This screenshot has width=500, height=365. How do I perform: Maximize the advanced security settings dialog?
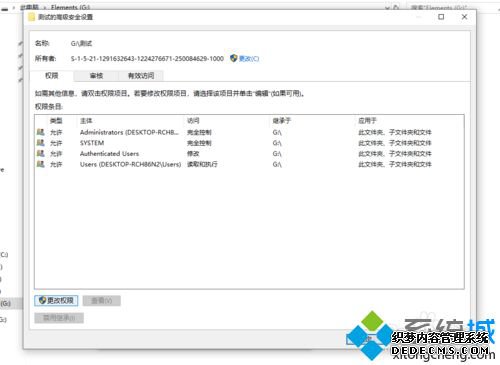tap(441, 17)
